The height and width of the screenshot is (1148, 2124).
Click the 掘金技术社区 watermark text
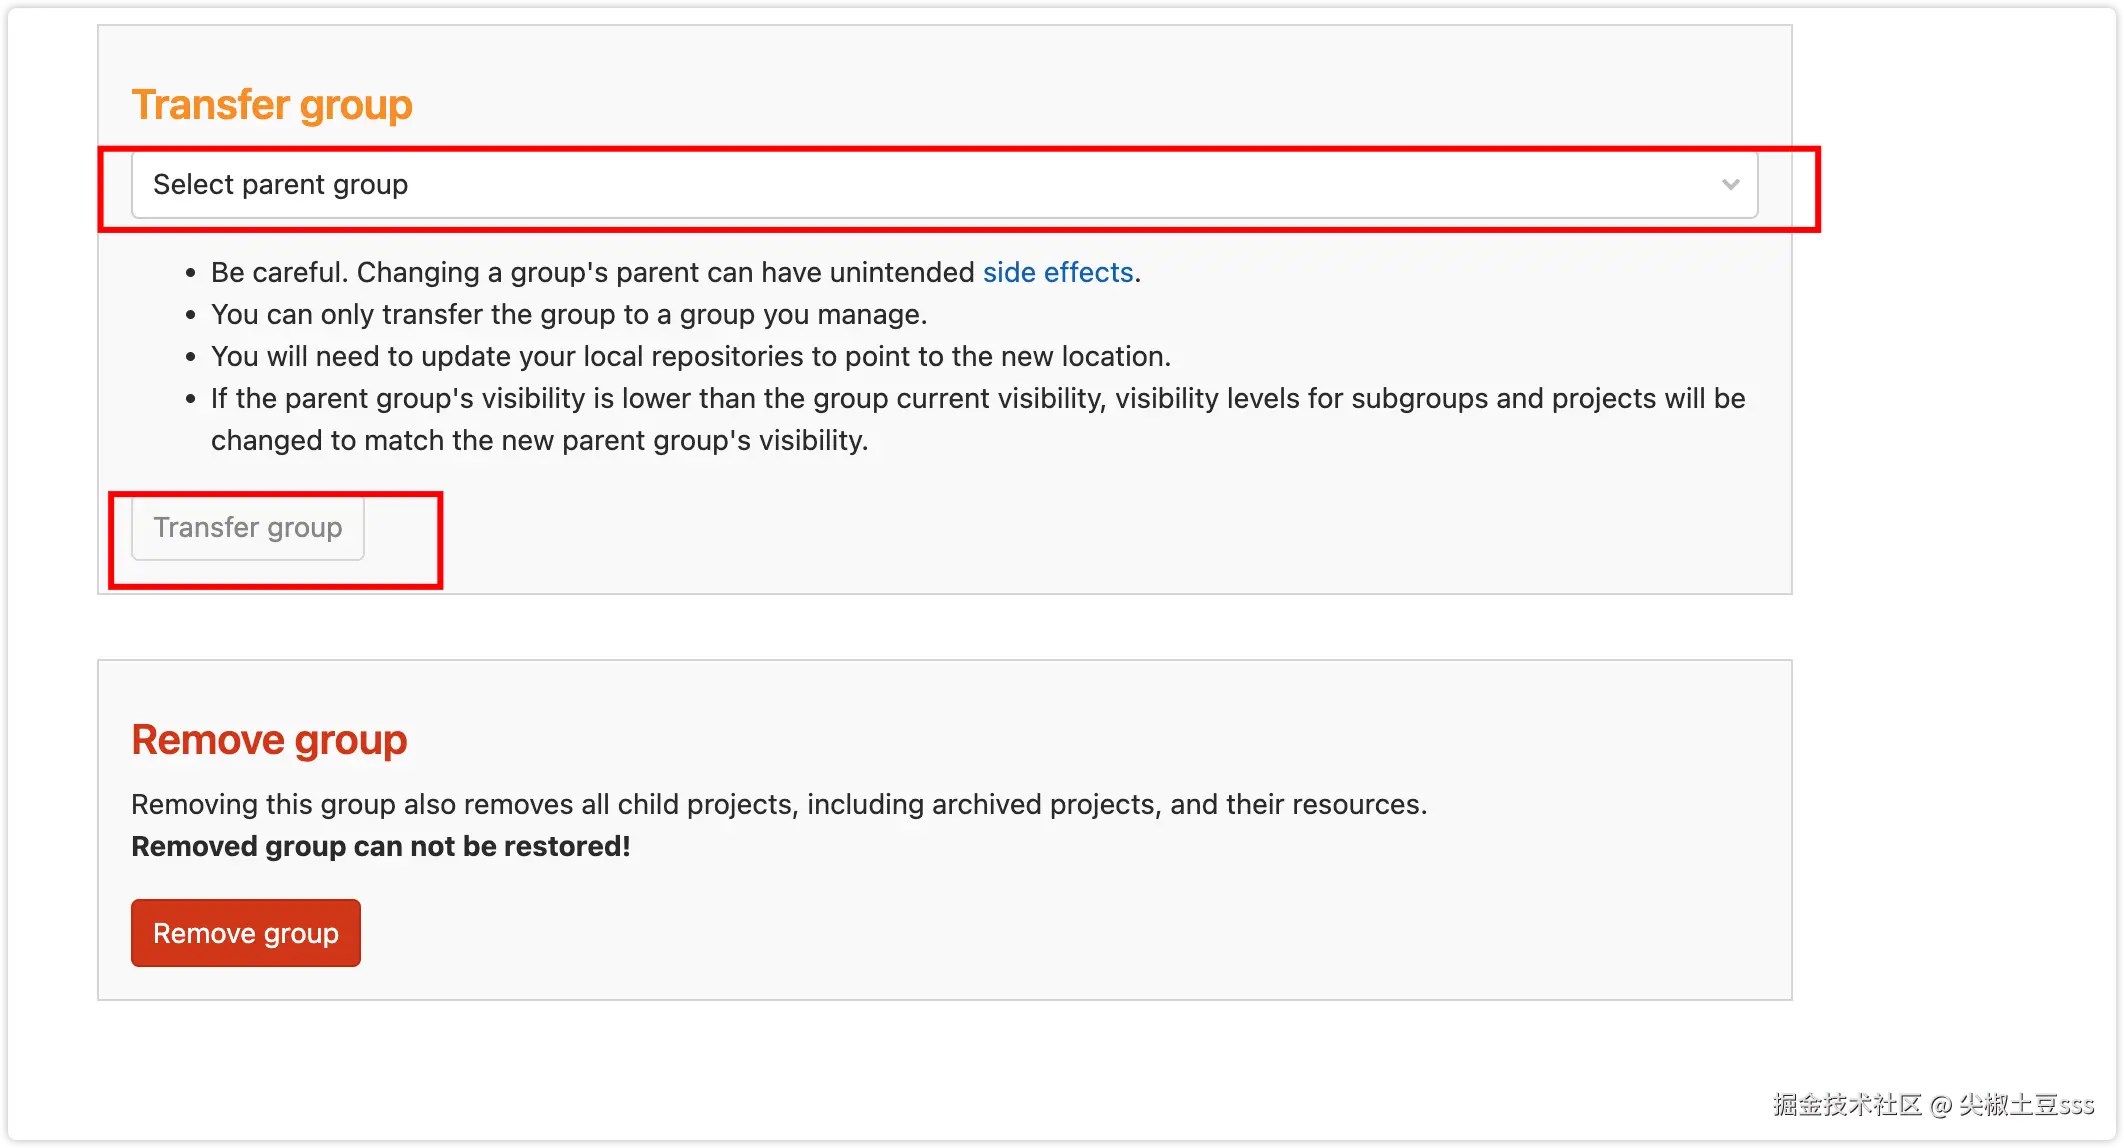(1846, 1104)
